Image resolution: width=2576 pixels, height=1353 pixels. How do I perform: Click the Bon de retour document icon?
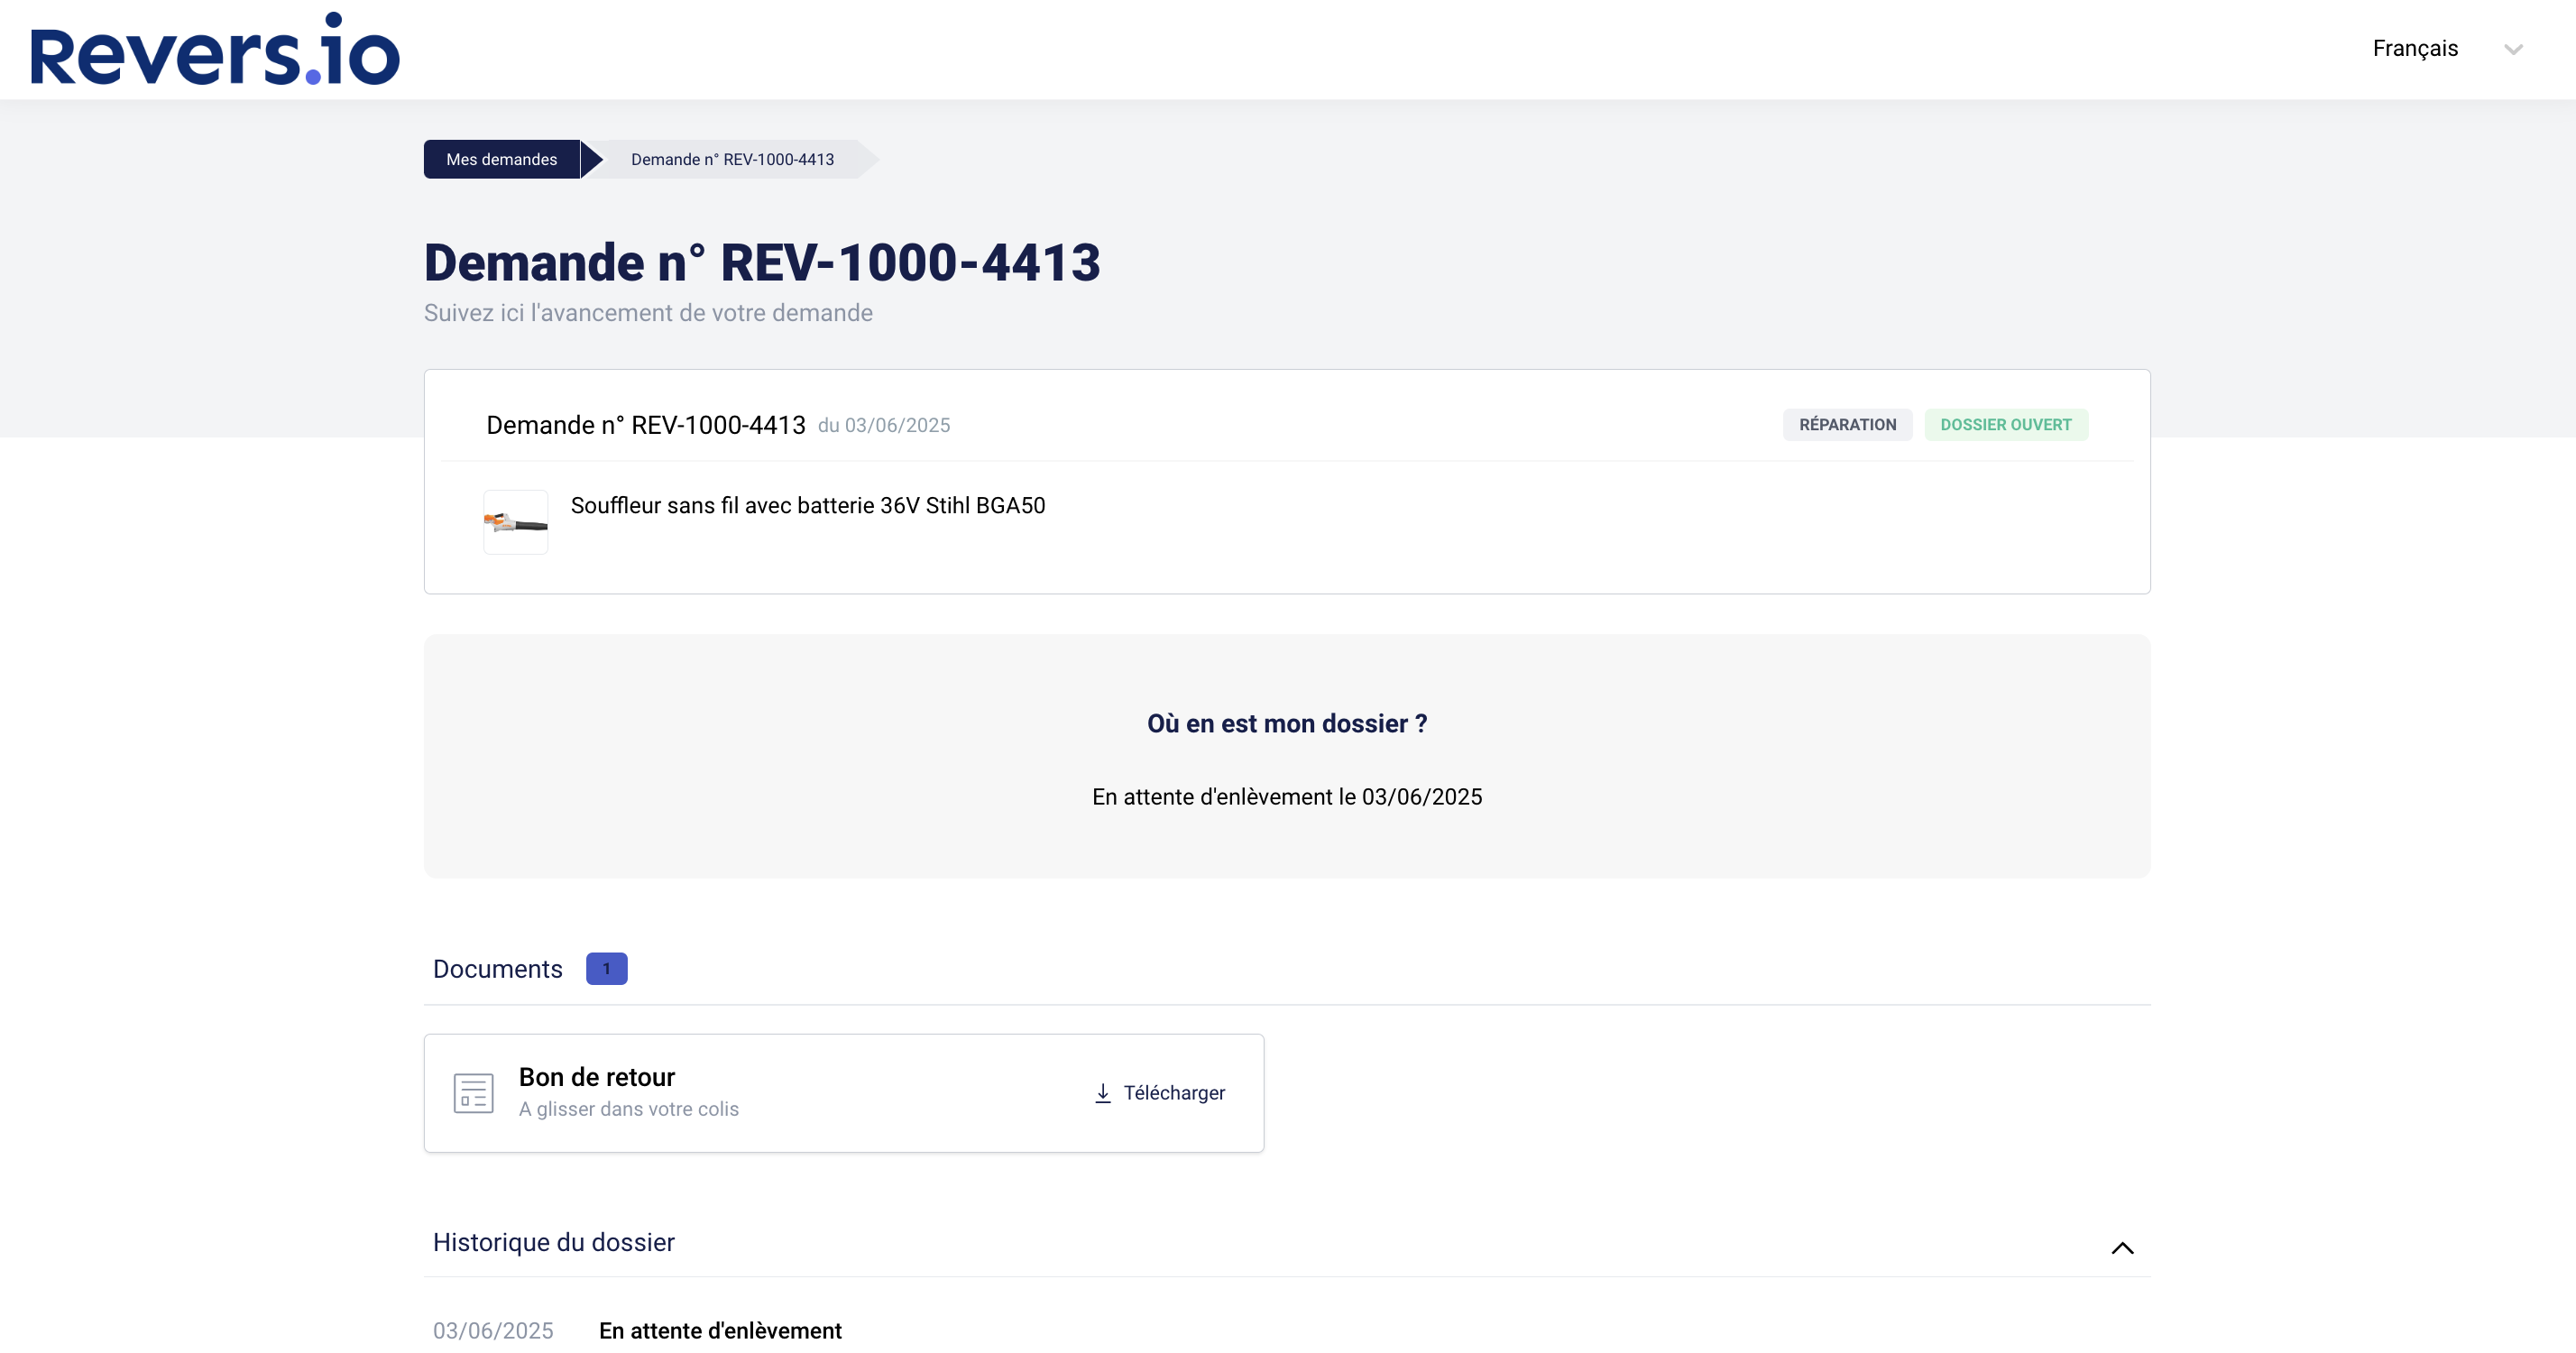(x=473, y=1092)
